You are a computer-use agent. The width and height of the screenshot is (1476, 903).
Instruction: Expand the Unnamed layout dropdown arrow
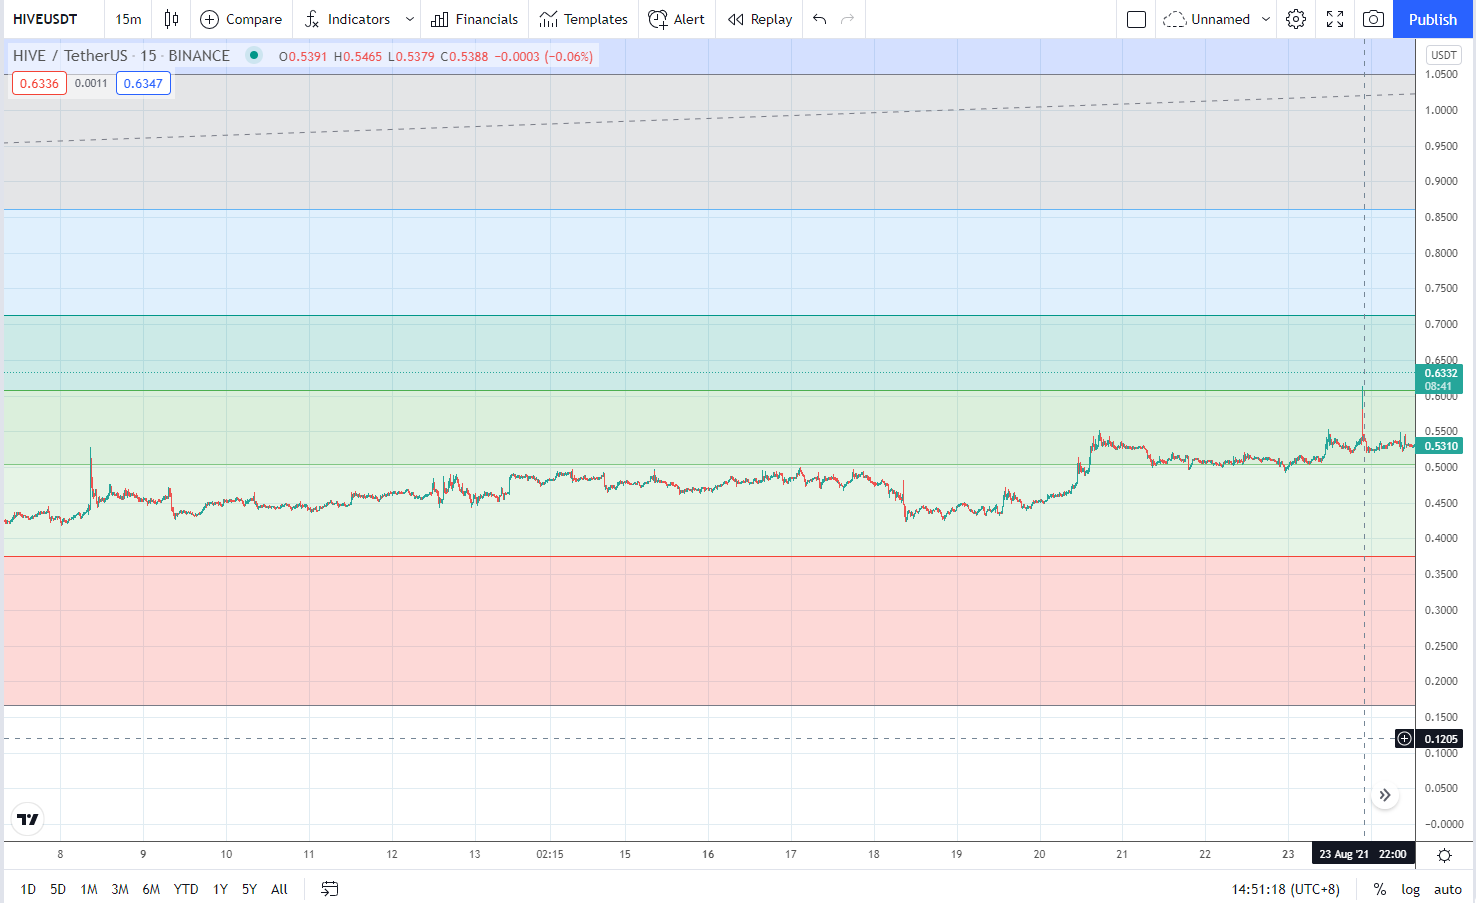coord(1266,19)
